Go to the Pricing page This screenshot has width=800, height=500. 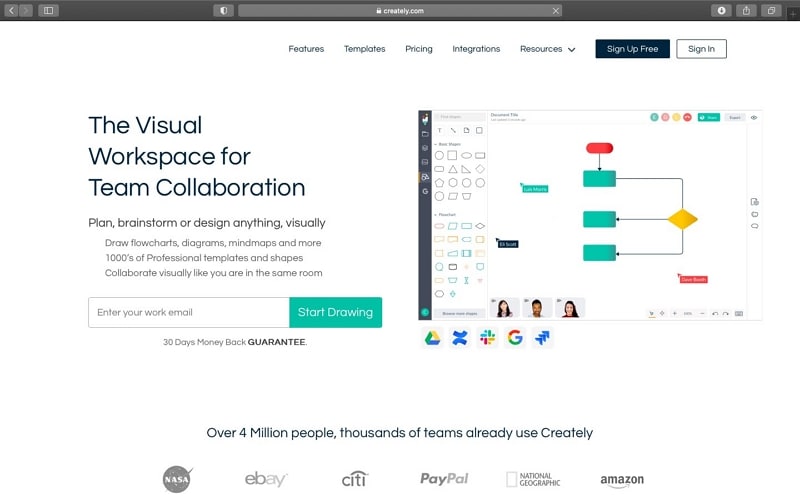pyautogui.click(x=419, y=49)
